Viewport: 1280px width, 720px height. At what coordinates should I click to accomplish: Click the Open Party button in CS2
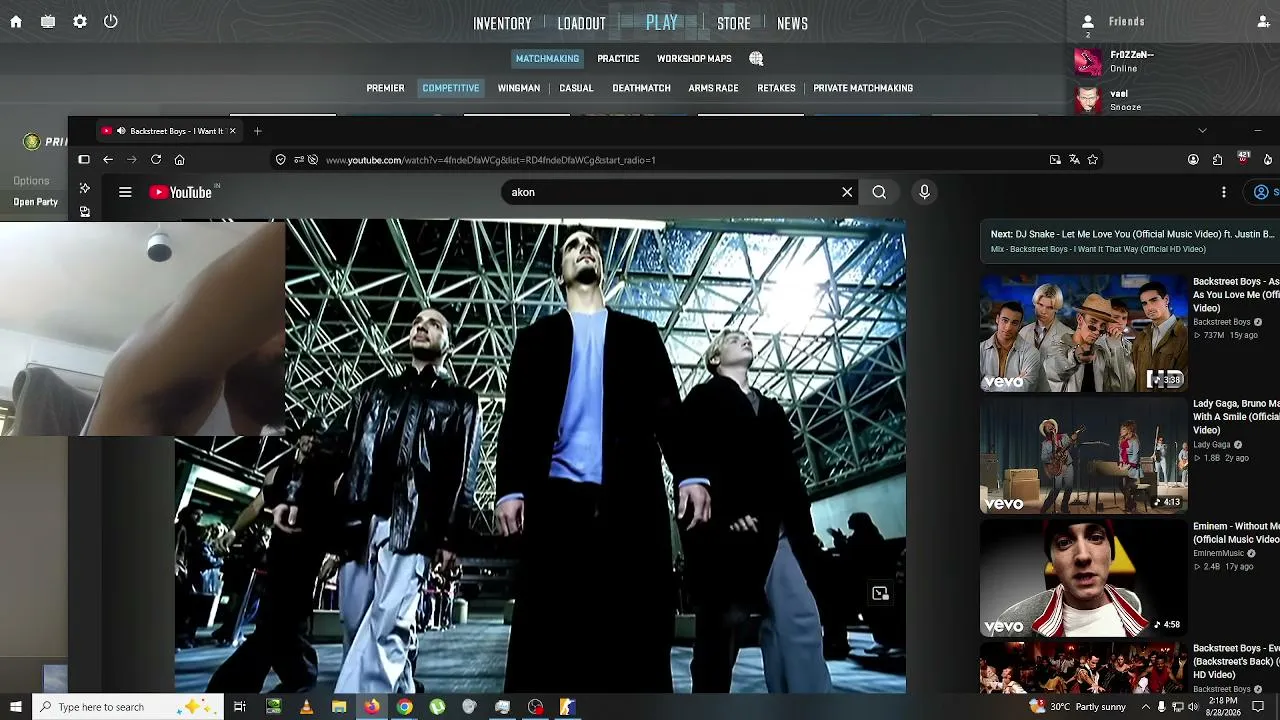click(35, 202)
